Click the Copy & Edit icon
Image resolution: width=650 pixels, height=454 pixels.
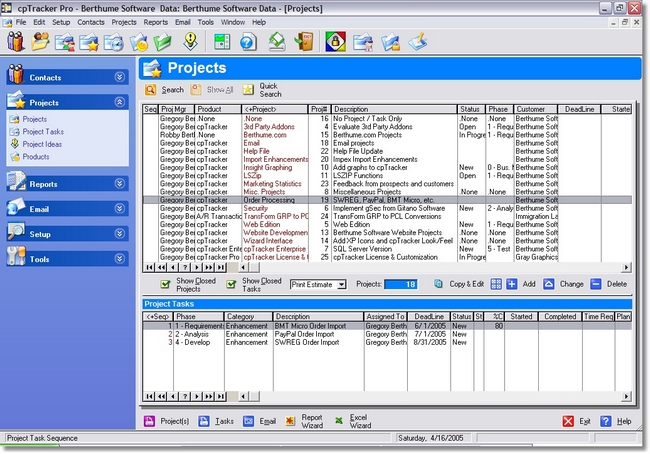438,284
